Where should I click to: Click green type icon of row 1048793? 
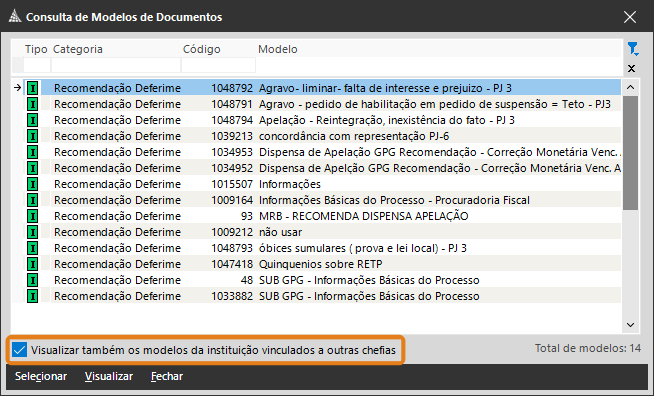(x=33, y=248)
